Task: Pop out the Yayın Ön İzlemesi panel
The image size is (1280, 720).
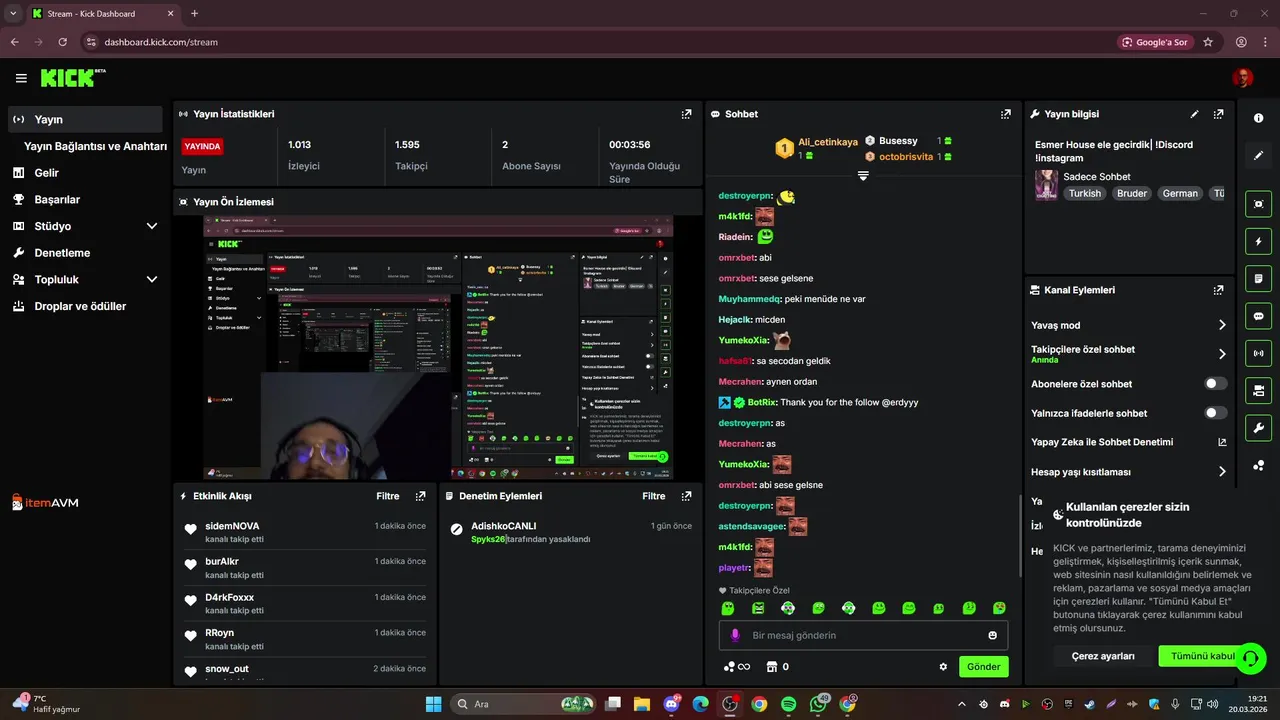Action: (686, 202)
